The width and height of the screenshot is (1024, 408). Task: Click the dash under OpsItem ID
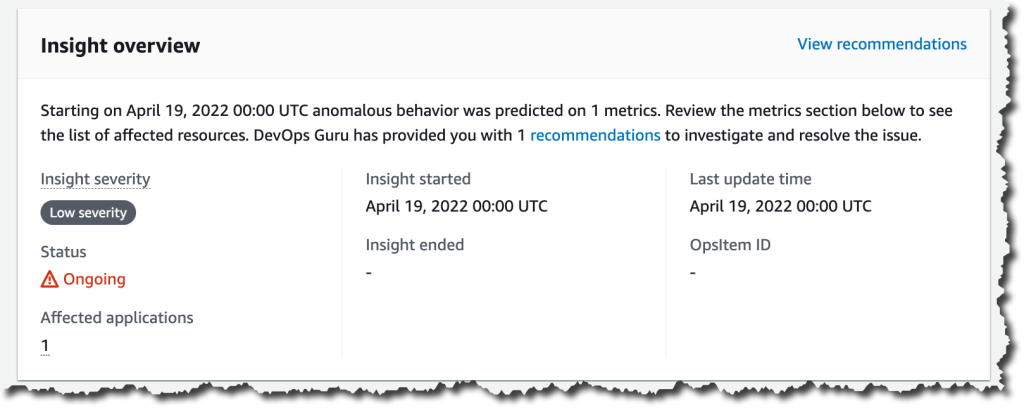(x=692, y=272)
